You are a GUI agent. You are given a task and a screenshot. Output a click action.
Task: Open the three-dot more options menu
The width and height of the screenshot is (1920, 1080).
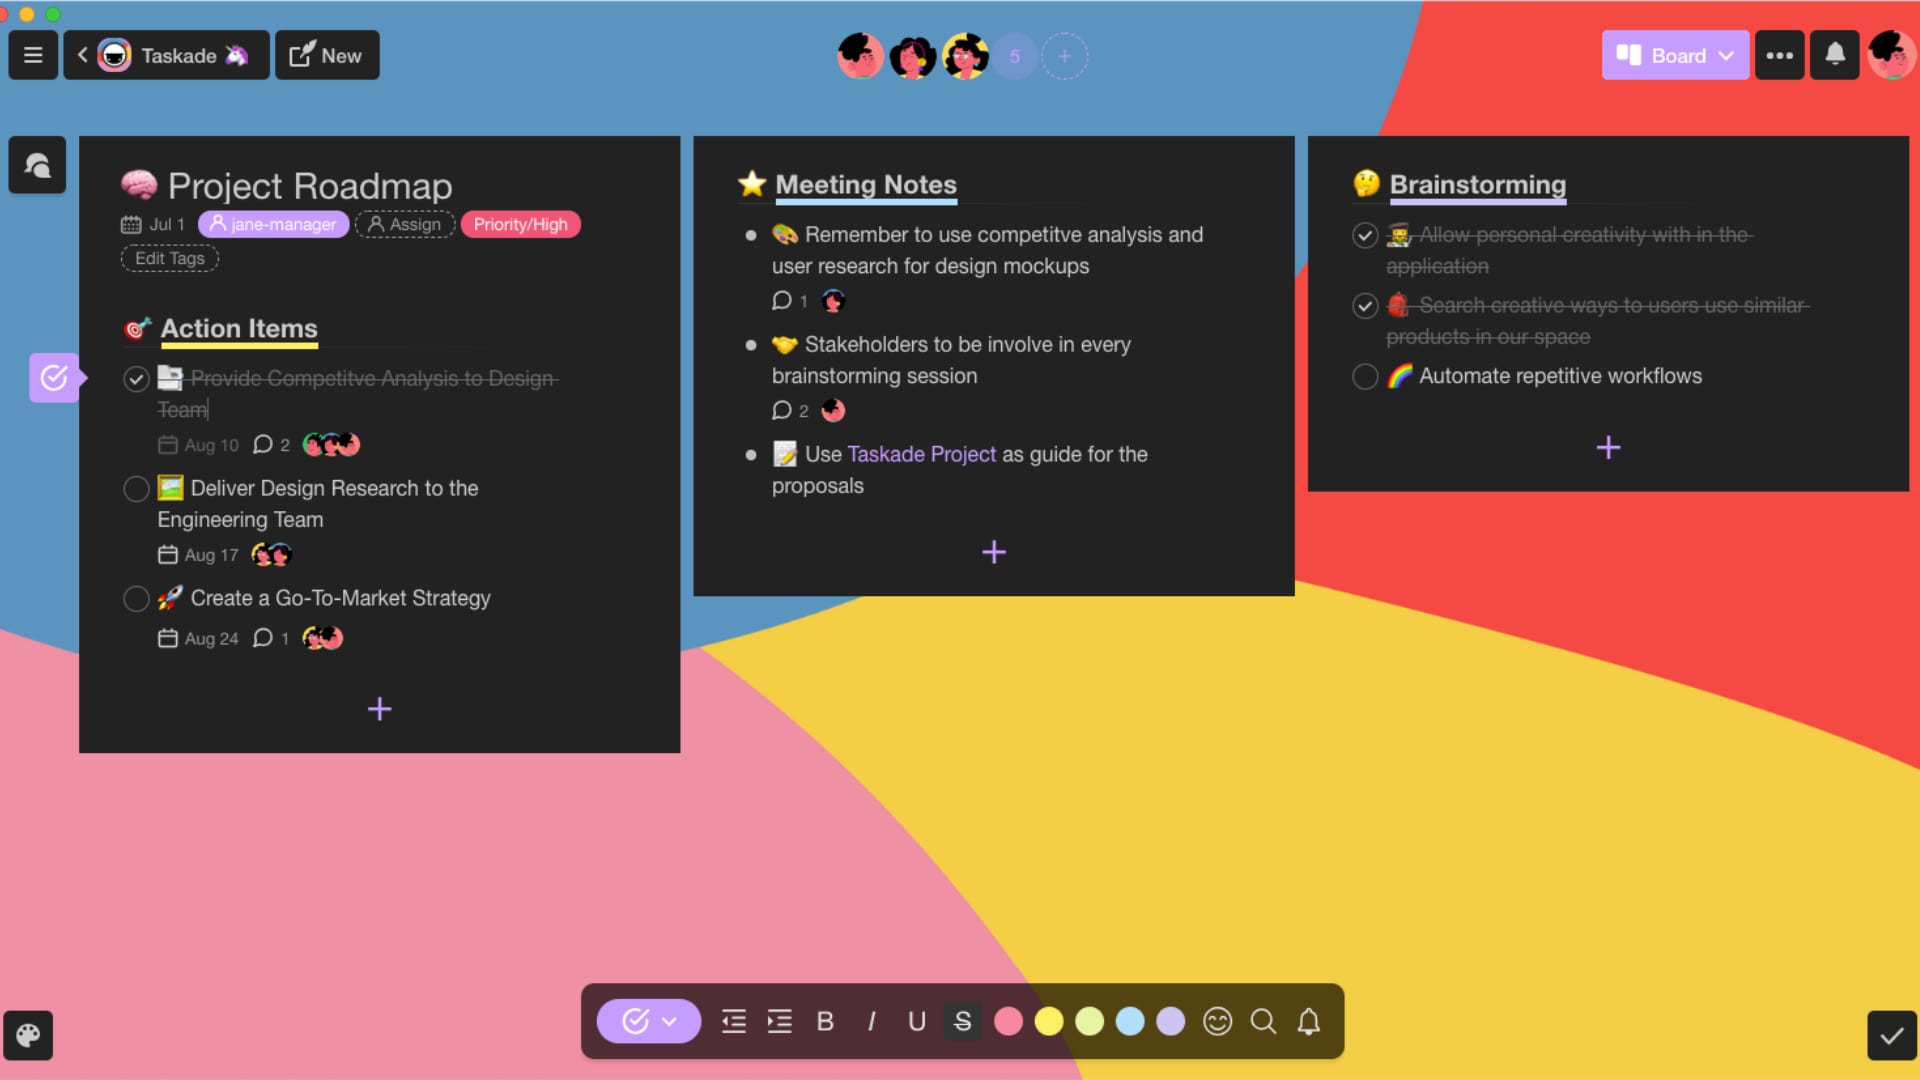[1779, 55]
